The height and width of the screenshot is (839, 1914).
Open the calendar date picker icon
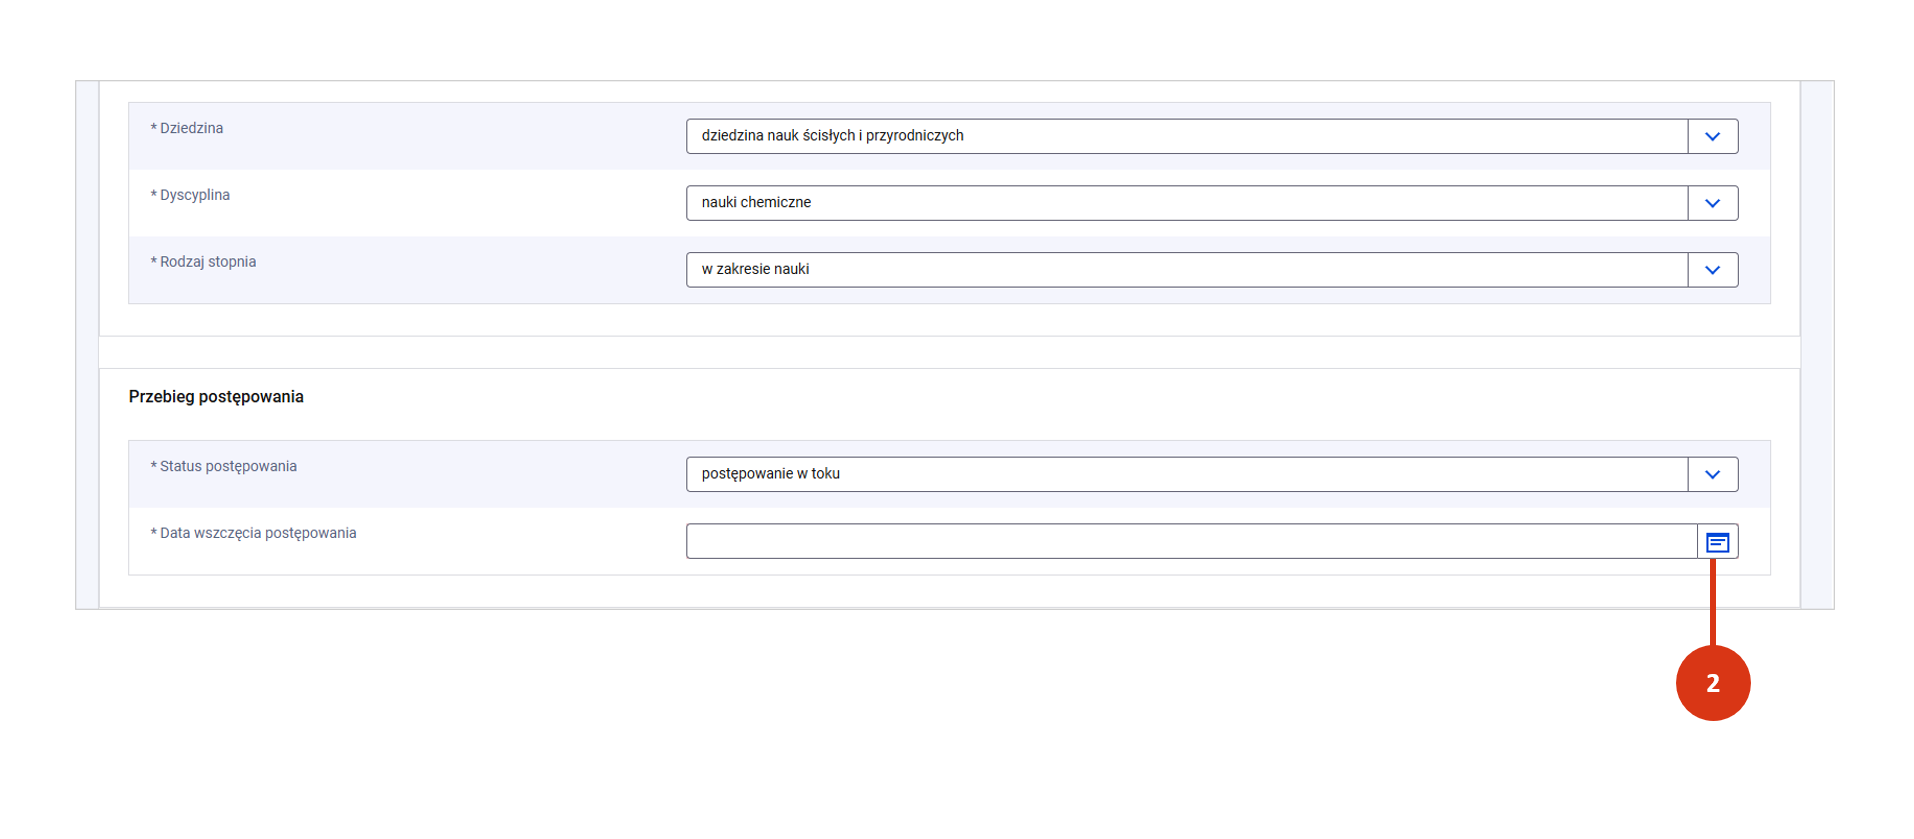point(1717,542)
